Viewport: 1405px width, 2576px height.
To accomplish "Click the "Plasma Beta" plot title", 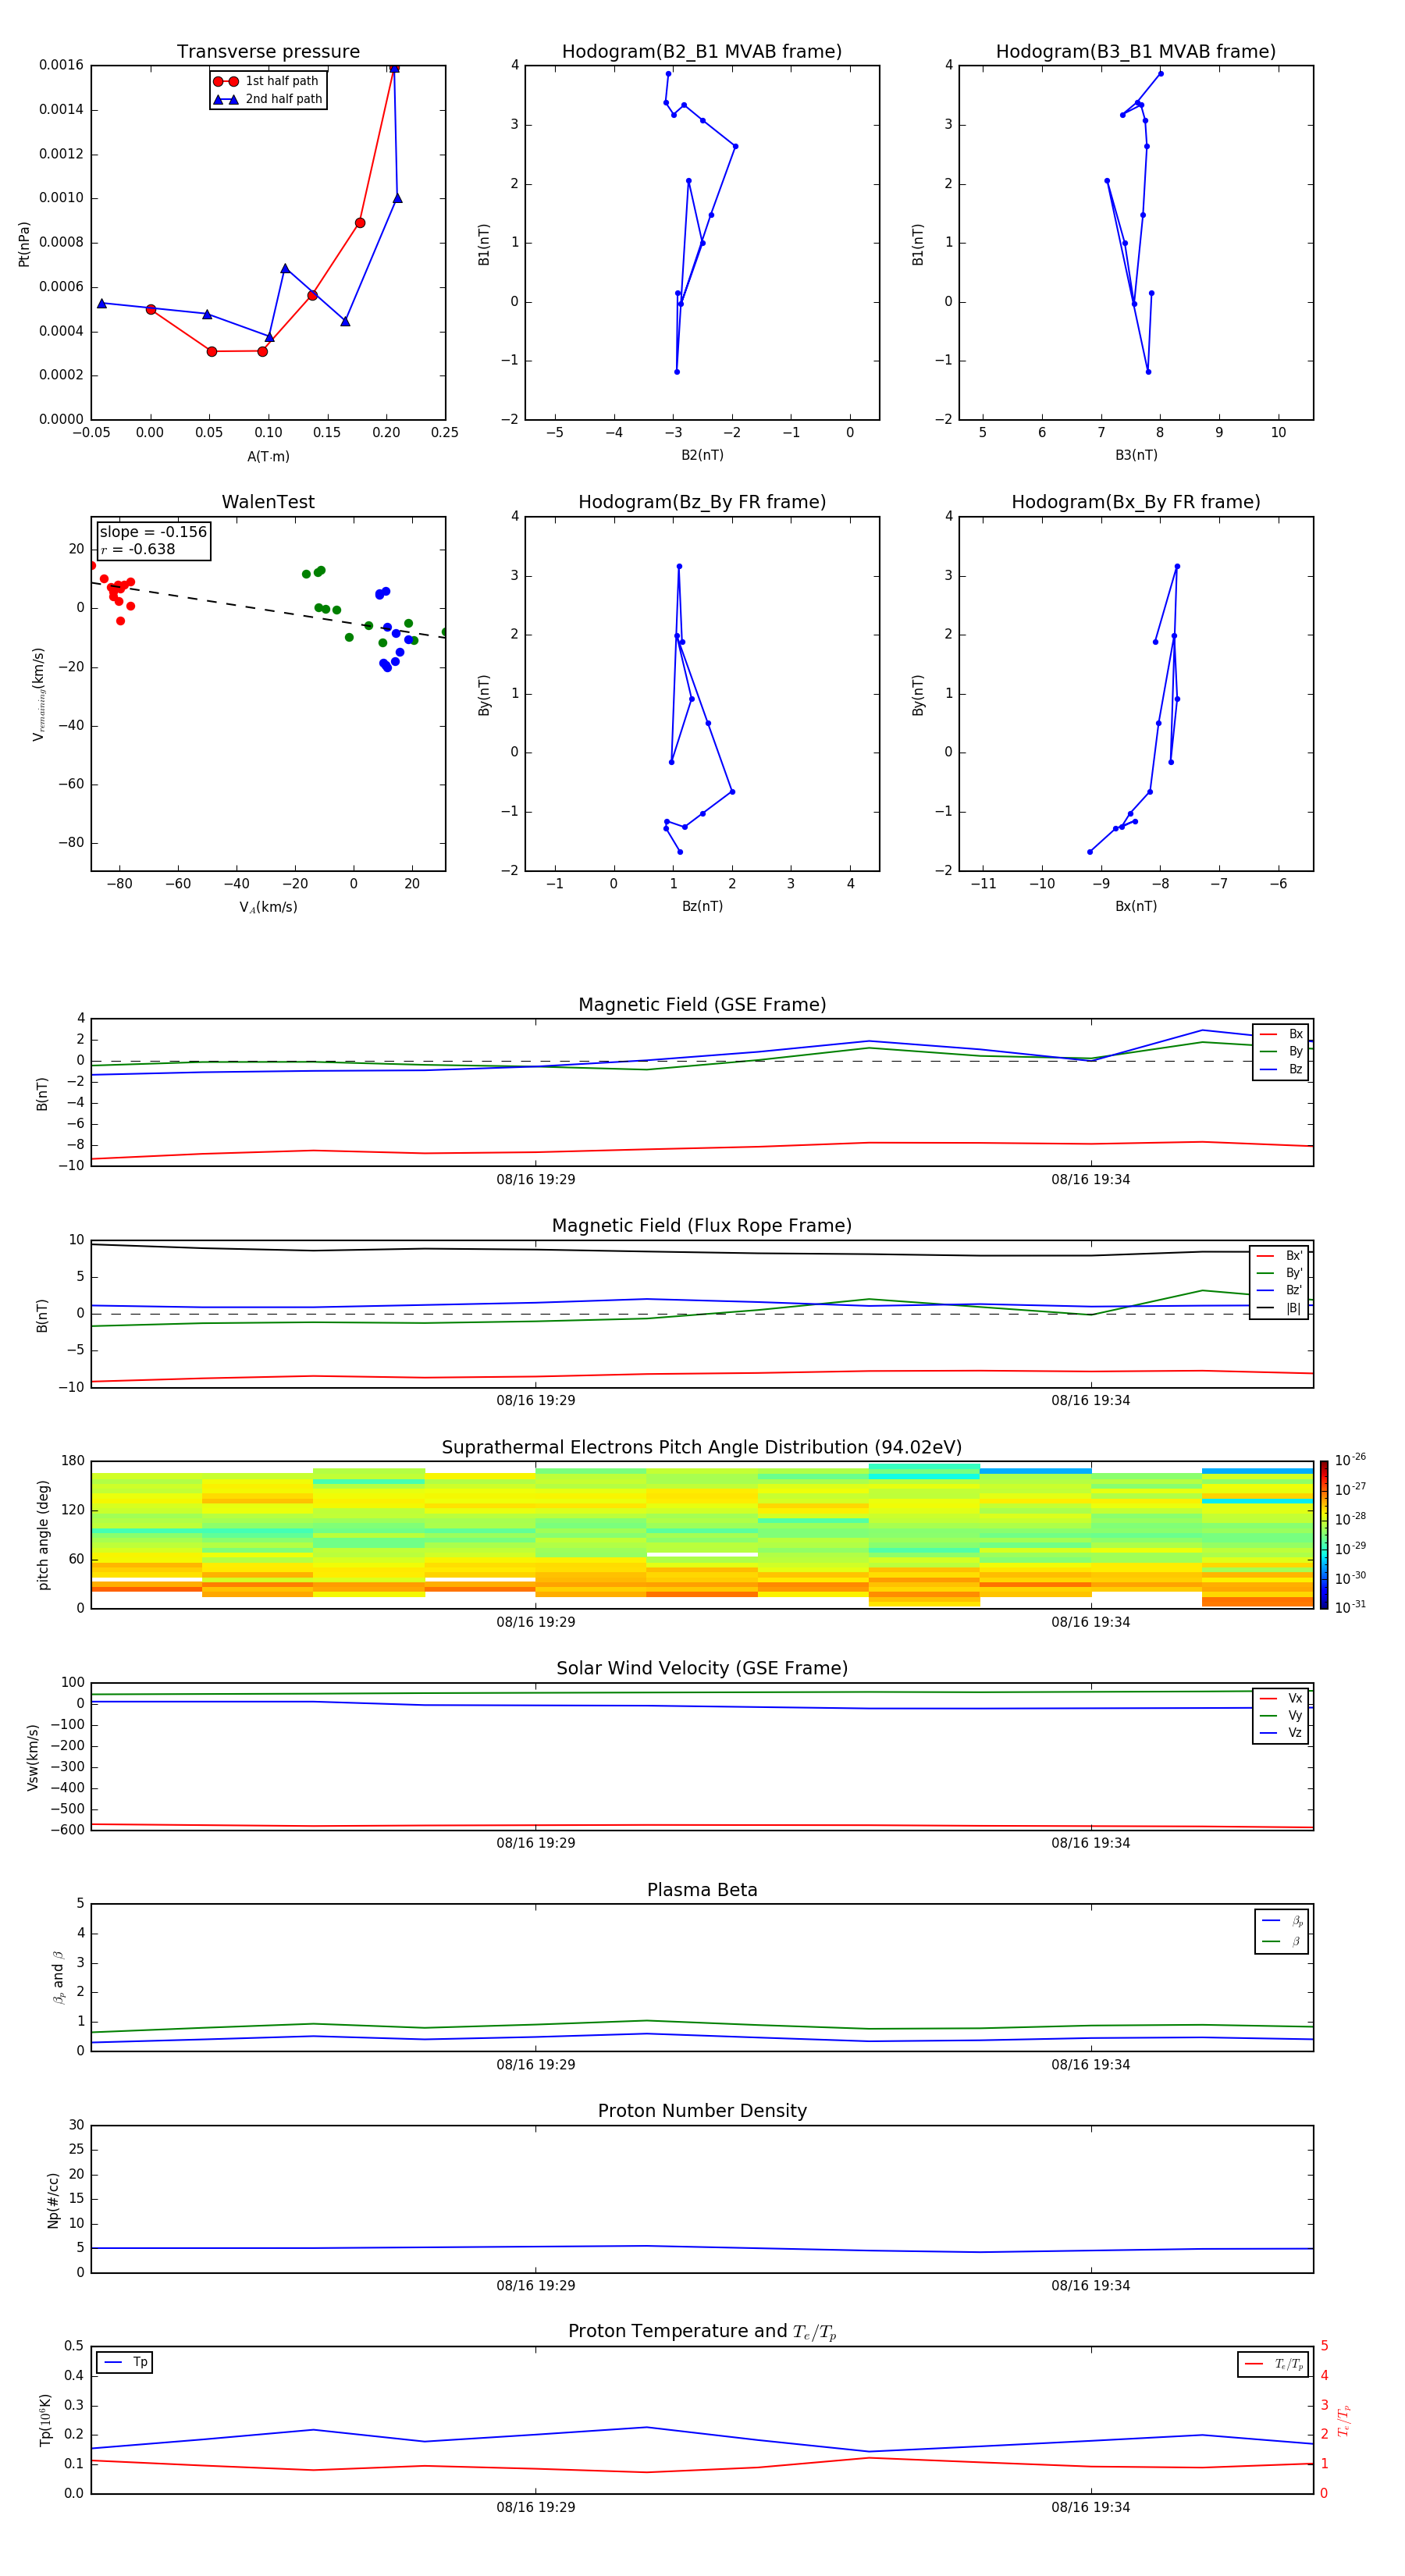I will 702,1891.
